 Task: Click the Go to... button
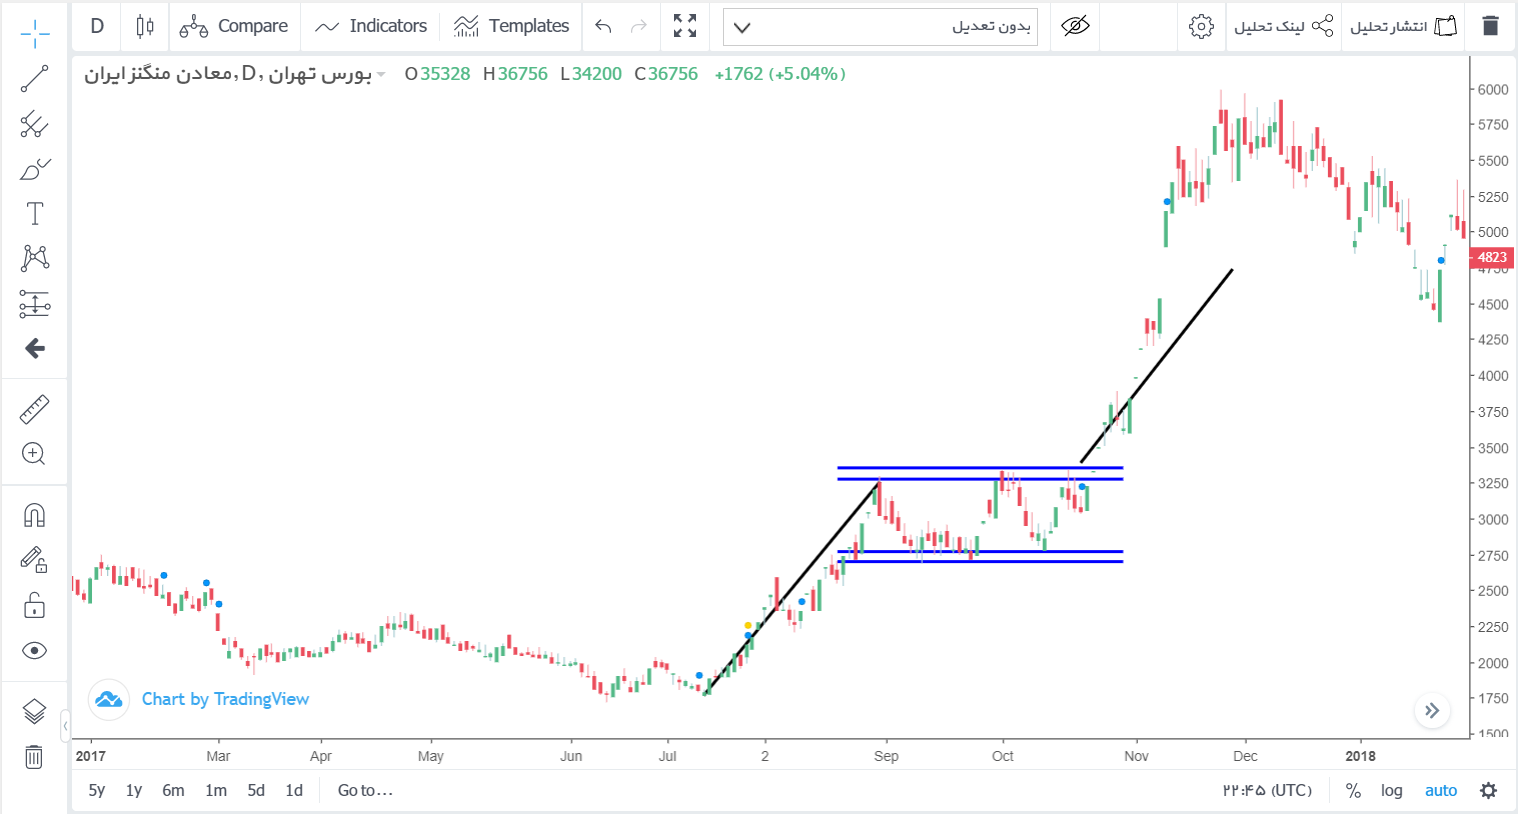[365, 790]
